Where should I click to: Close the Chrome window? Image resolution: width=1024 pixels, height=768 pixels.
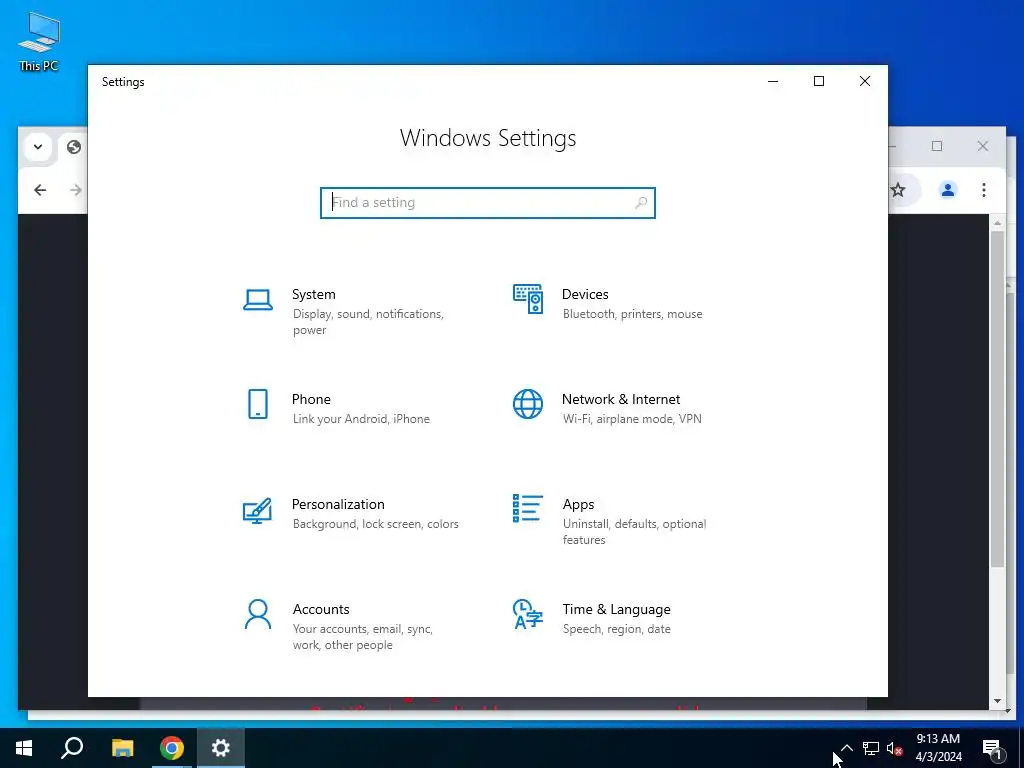(x=983, y=146)
